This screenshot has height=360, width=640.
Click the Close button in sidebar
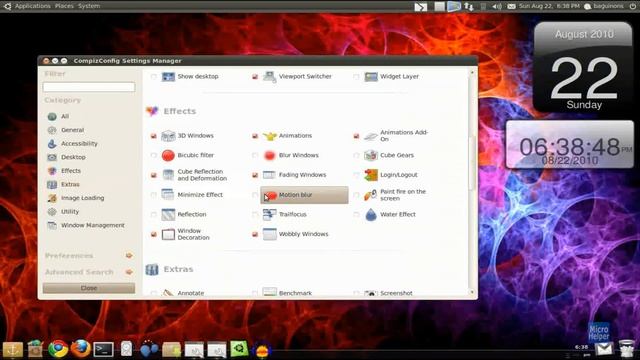coord(89,288)
